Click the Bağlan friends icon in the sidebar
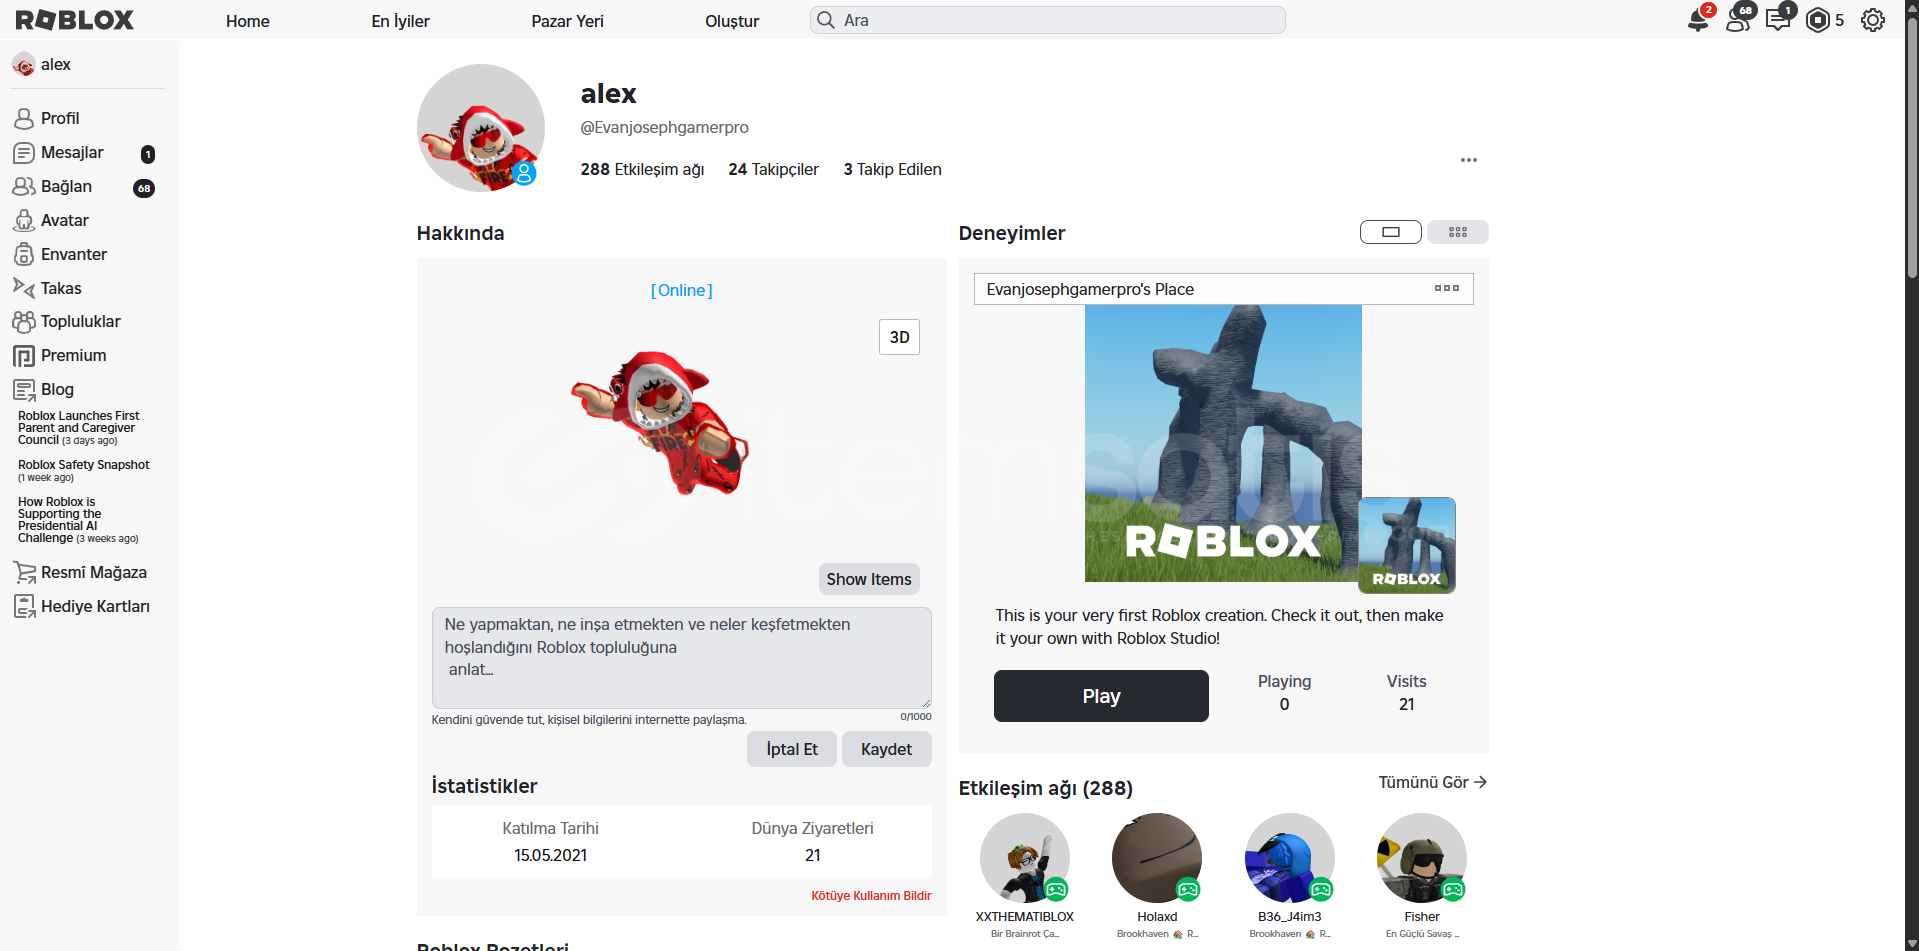This screenshot has width=1919, height=951. coord(24,187)
